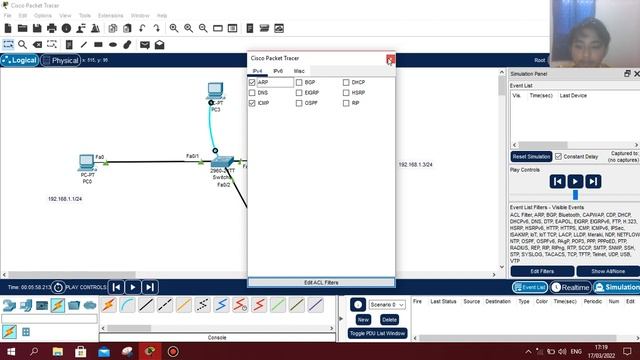
Task: Open the Windows Start menu
Action: (x=11, y=351)
